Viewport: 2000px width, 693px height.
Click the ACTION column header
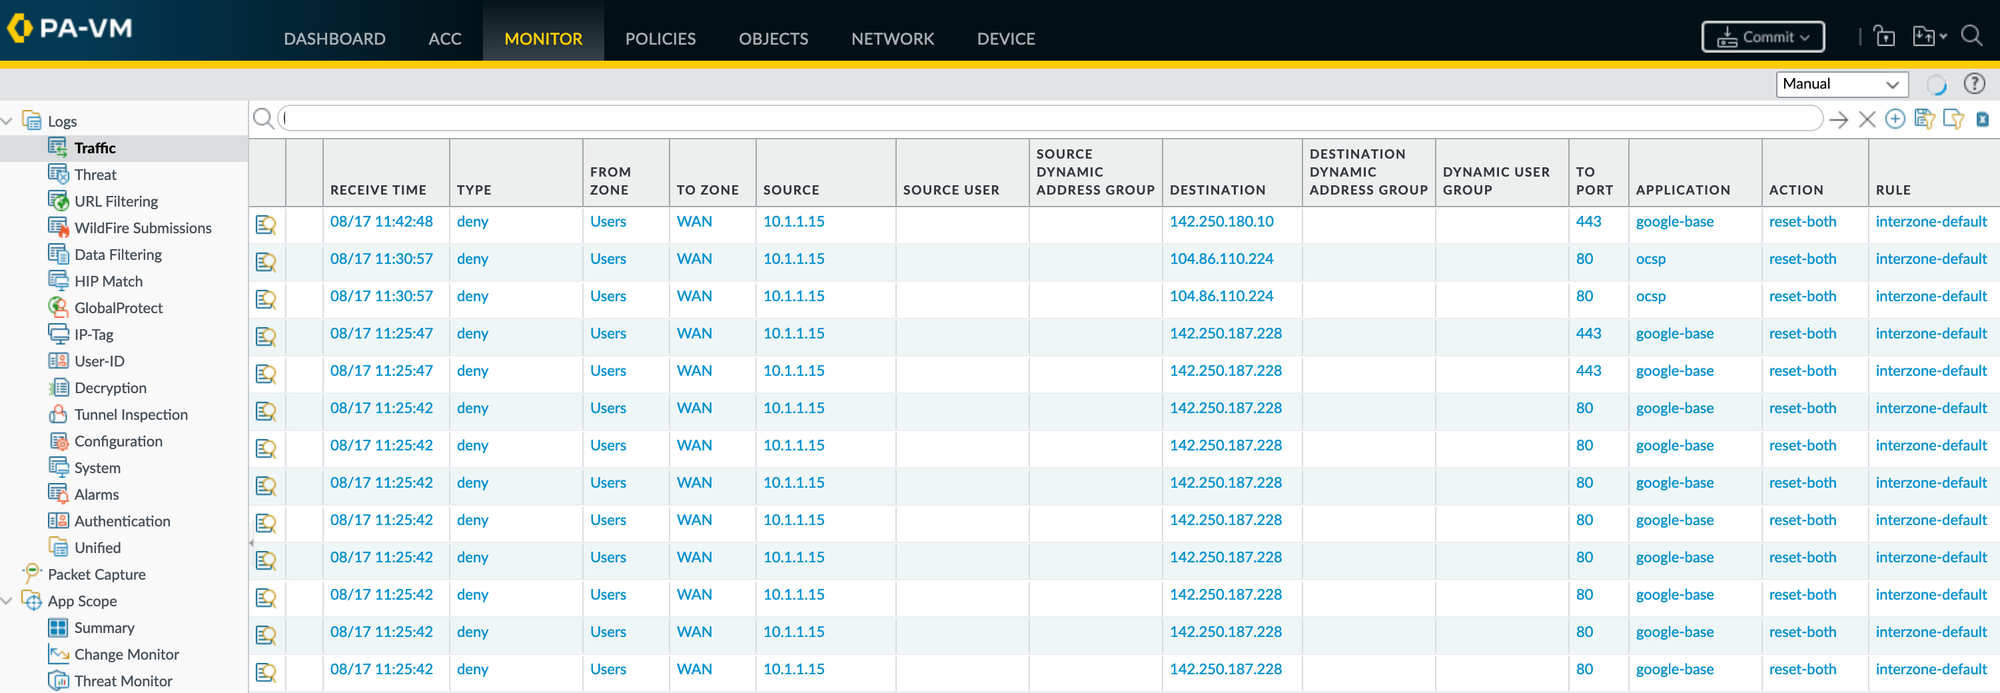[1795, 190]
